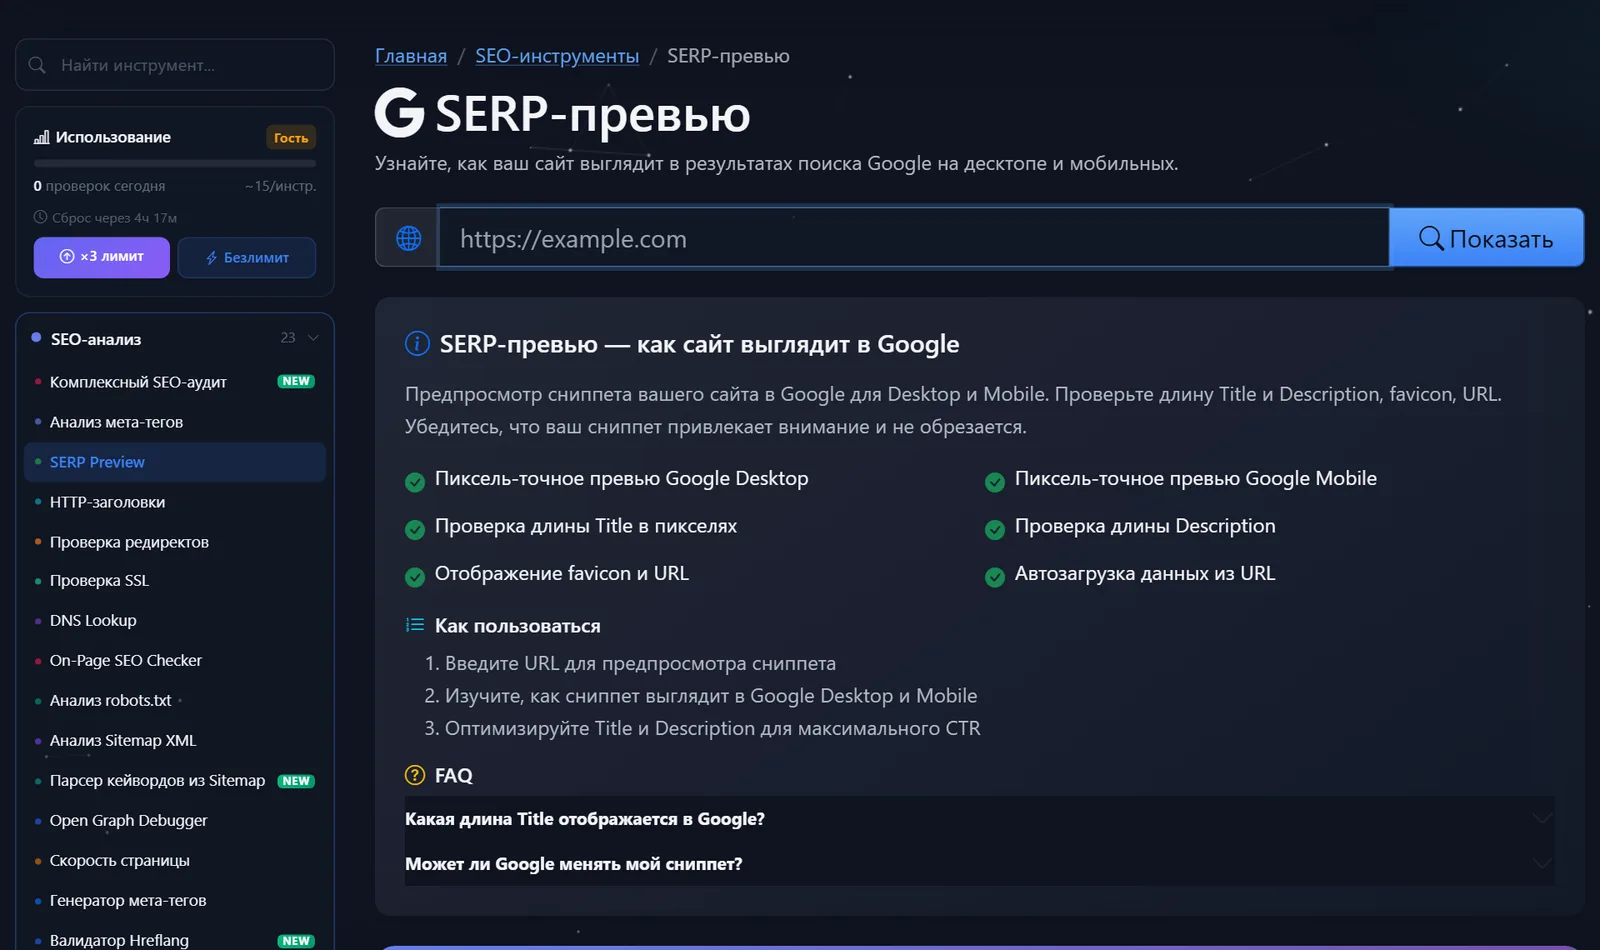The width and height of the screenshot is (1600, 950).
Task: Click the Безлимит button
Action: [x=247, y=257]
